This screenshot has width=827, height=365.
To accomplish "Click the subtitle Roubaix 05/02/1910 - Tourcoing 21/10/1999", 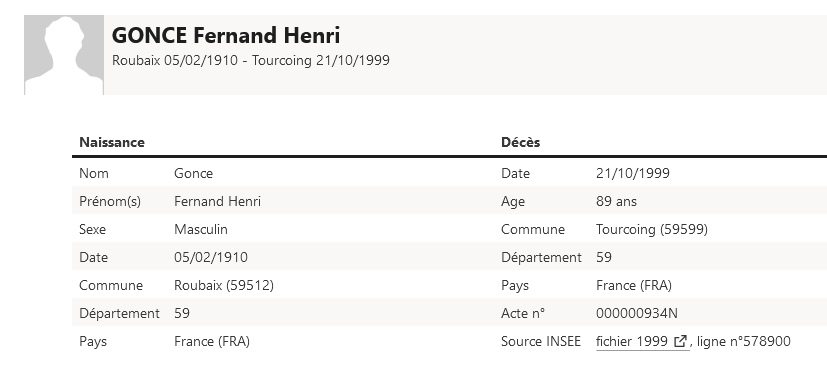I will [251, 60].
